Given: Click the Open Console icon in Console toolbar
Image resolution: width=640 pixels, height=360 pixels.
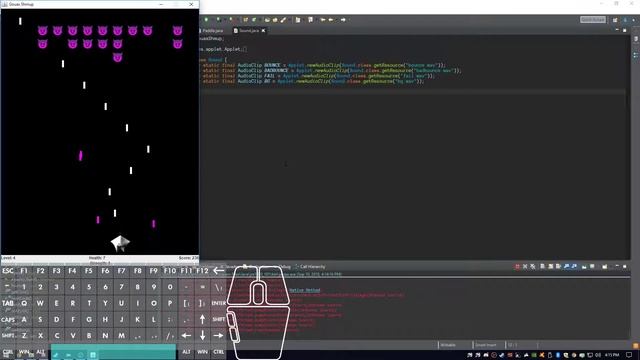Looking at the screenshot, I should [604, 267].
